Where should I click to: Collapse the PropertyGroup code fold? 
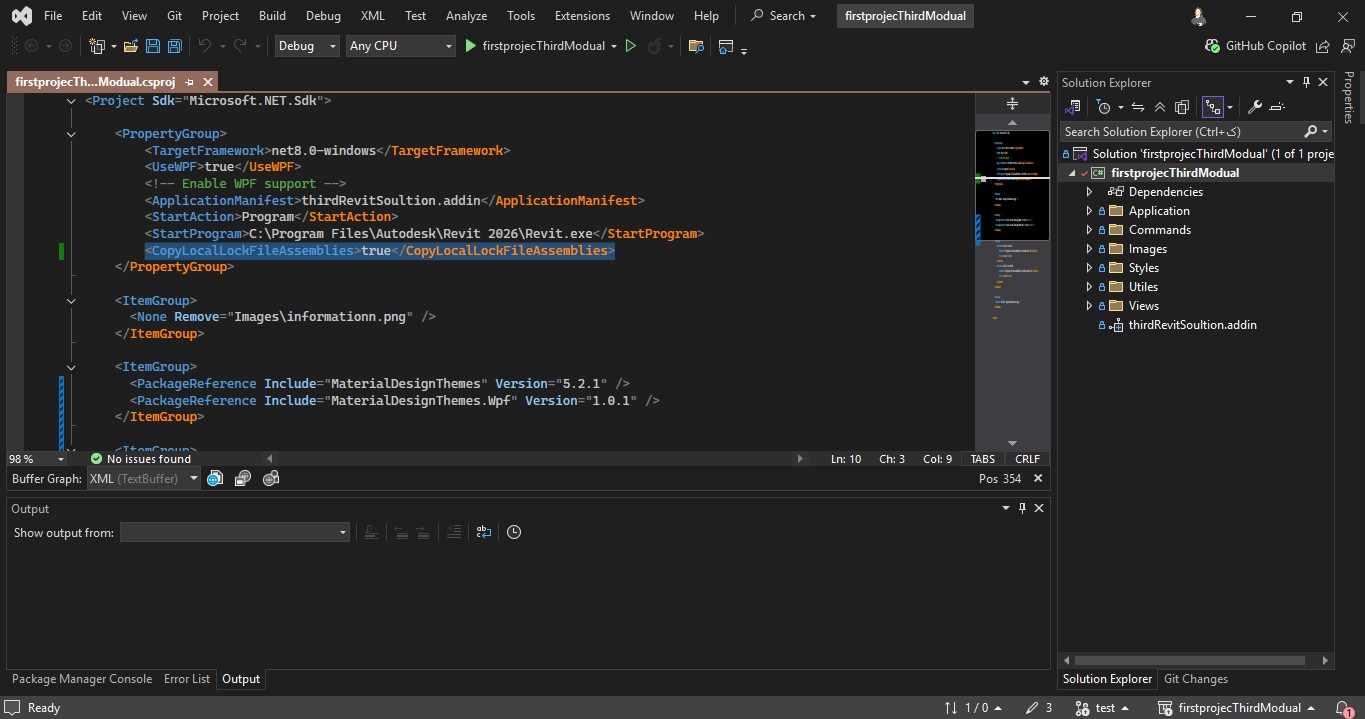(71, 134)
